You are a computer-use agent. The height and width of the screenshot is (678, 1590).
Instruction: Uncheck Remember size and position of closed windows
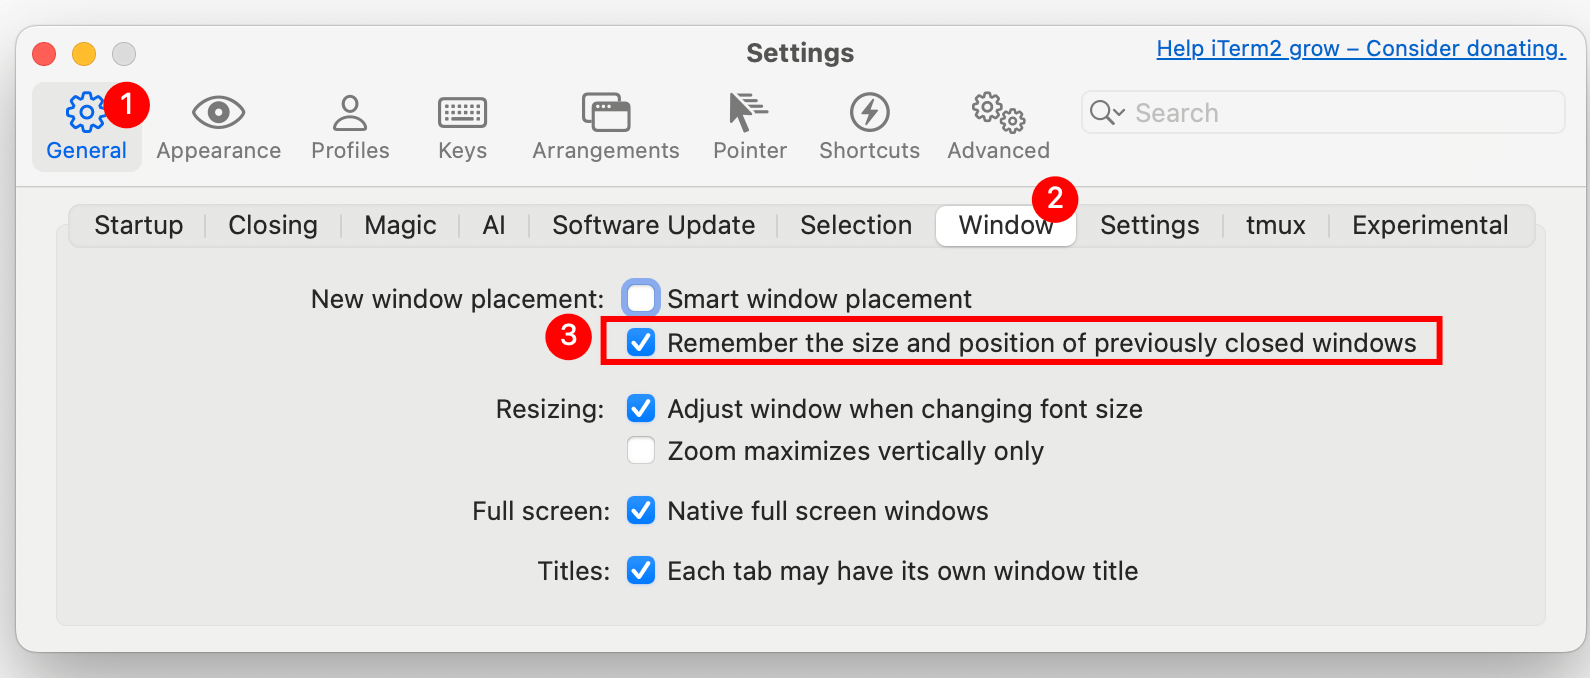pyautogui.click(x=641, y=343)
